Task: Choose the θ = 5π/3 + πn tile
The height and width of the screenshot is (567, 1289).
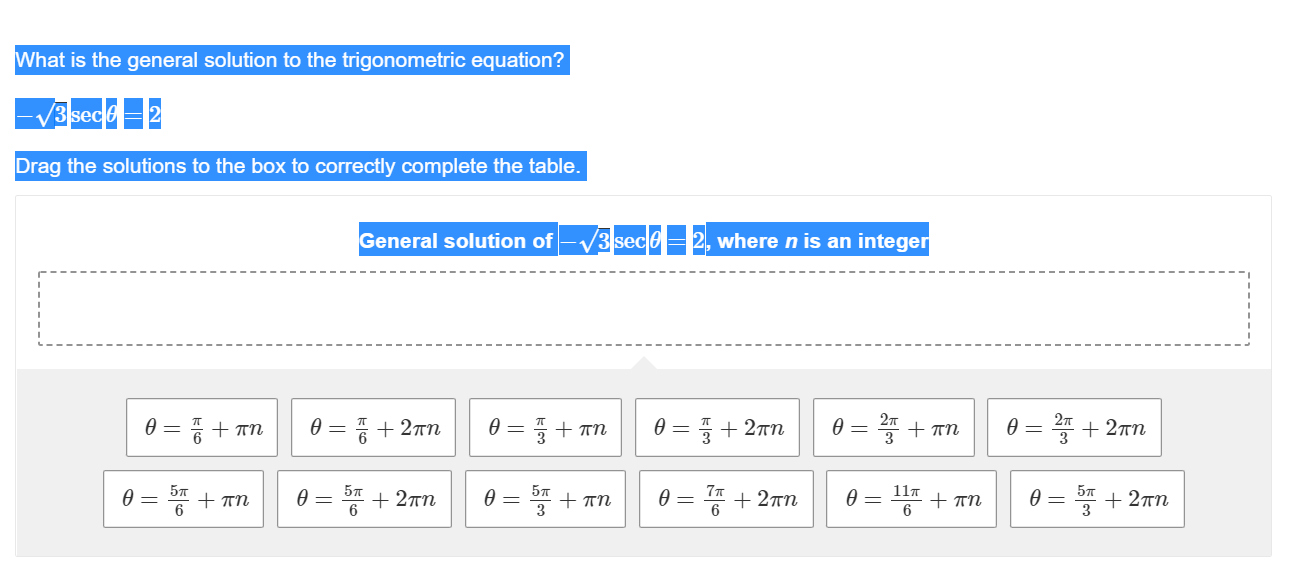Action: tap(545, 499)
